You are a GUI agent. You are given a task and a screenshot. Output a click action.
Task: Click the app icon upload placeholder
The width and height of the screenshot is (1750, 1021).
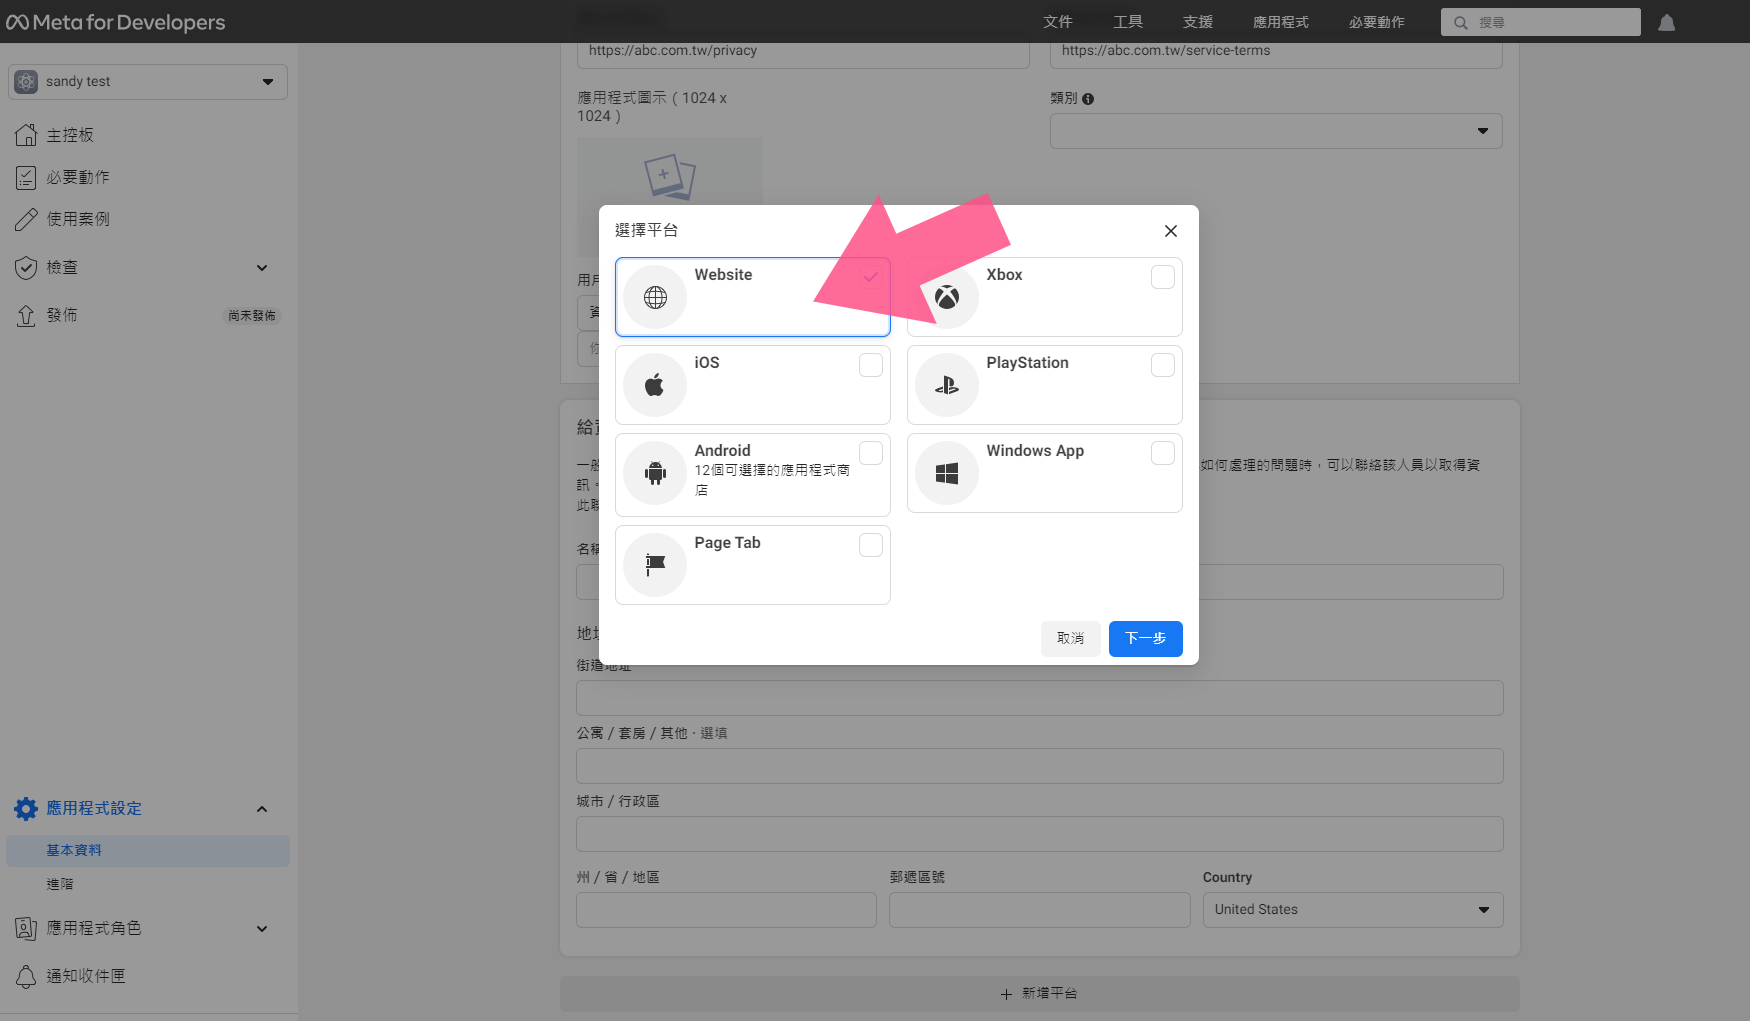click(x=669, y=195)
